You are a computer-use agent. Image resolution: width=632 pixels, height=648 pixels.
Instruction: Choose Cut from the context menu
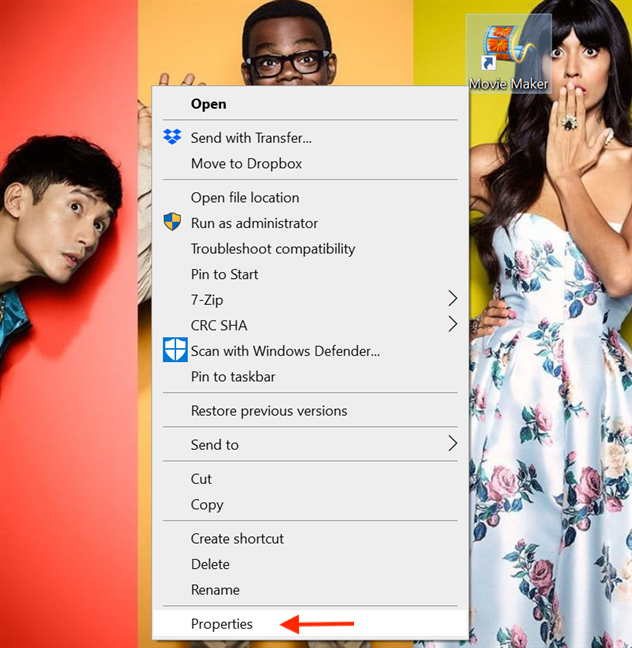310,479
